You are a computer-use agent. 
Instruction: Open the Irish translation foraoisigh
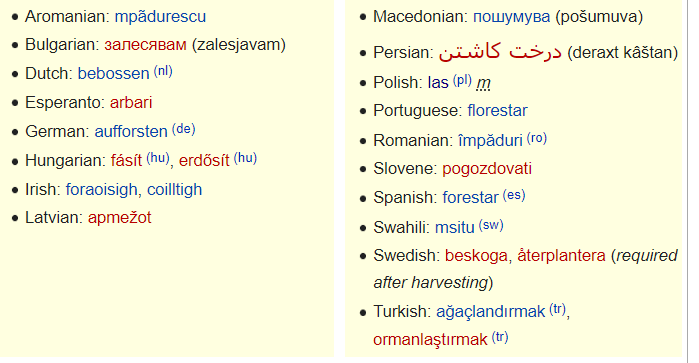pos(101,190)
